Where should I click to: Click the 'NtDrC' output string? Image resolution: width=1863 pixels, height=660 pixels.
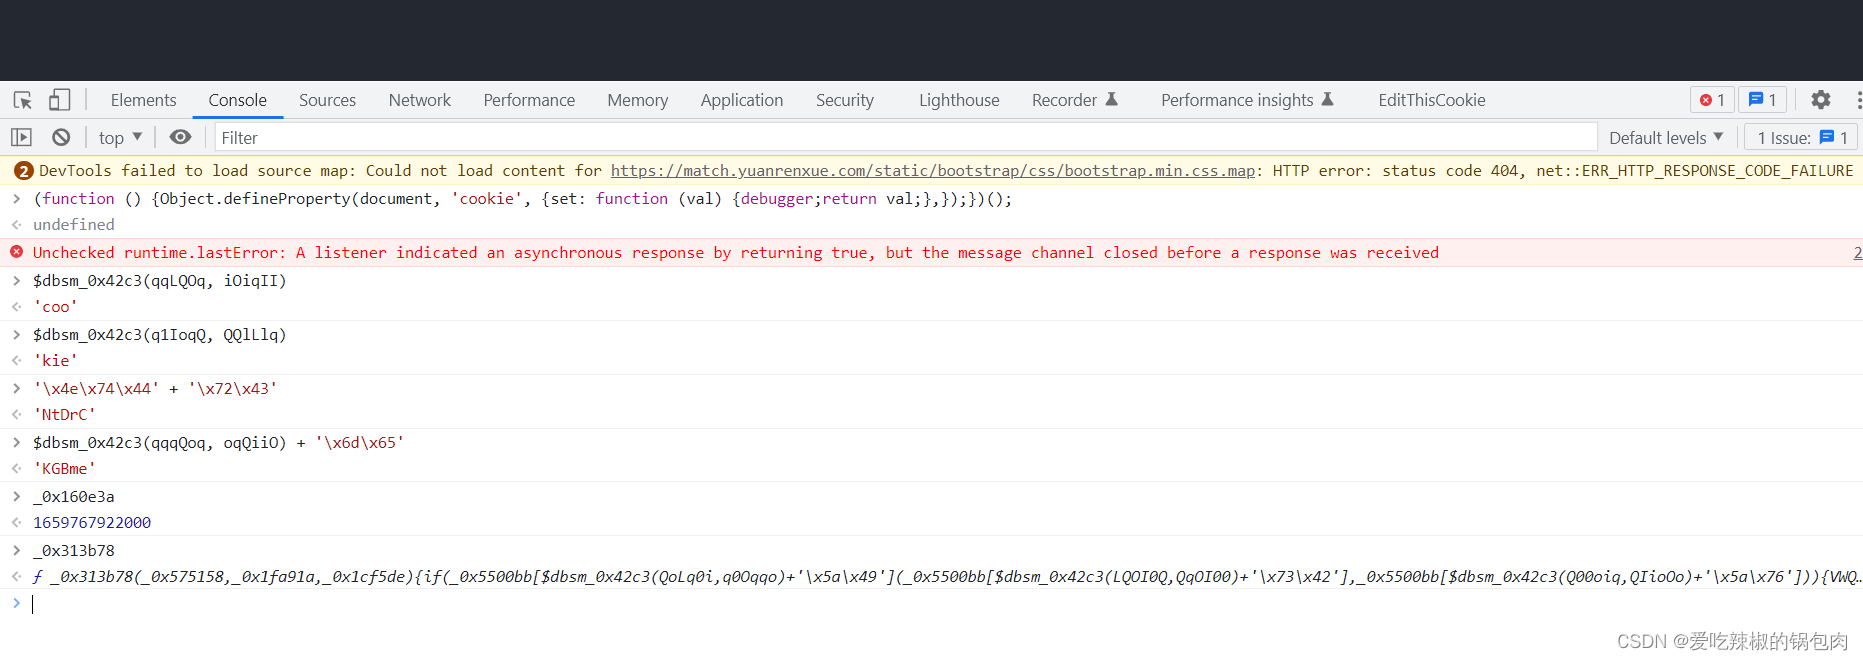[x=64, y=415]
